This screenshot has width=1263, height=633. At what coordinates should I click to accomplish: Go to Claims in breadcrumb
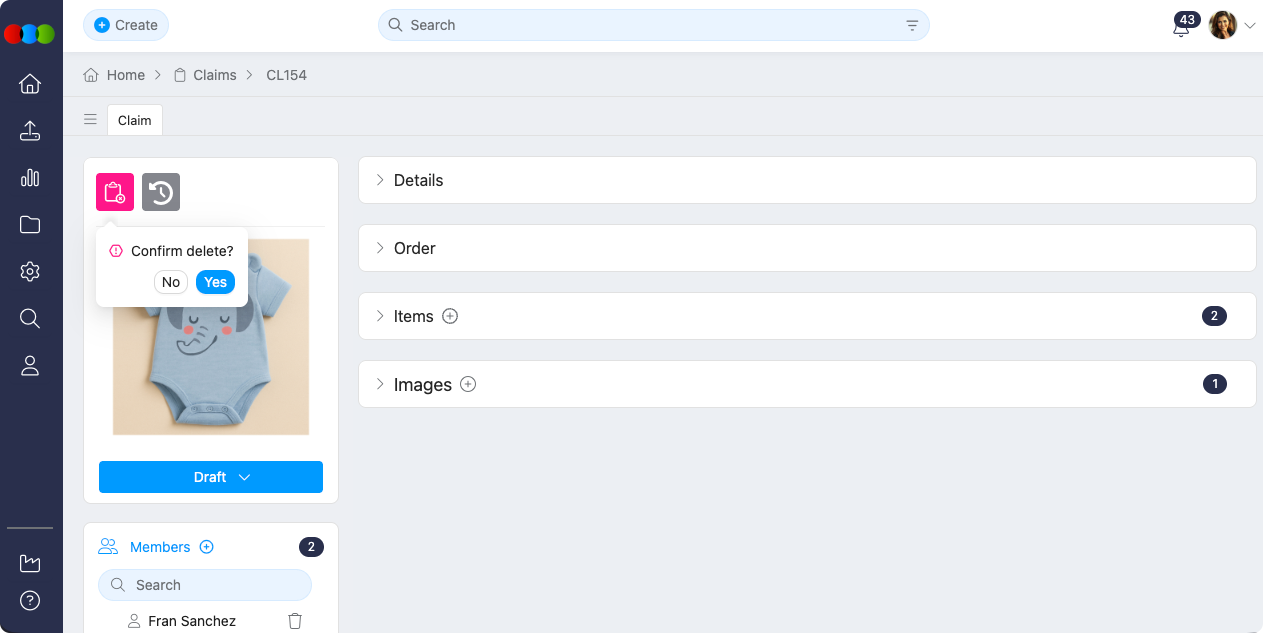[214, 75]
